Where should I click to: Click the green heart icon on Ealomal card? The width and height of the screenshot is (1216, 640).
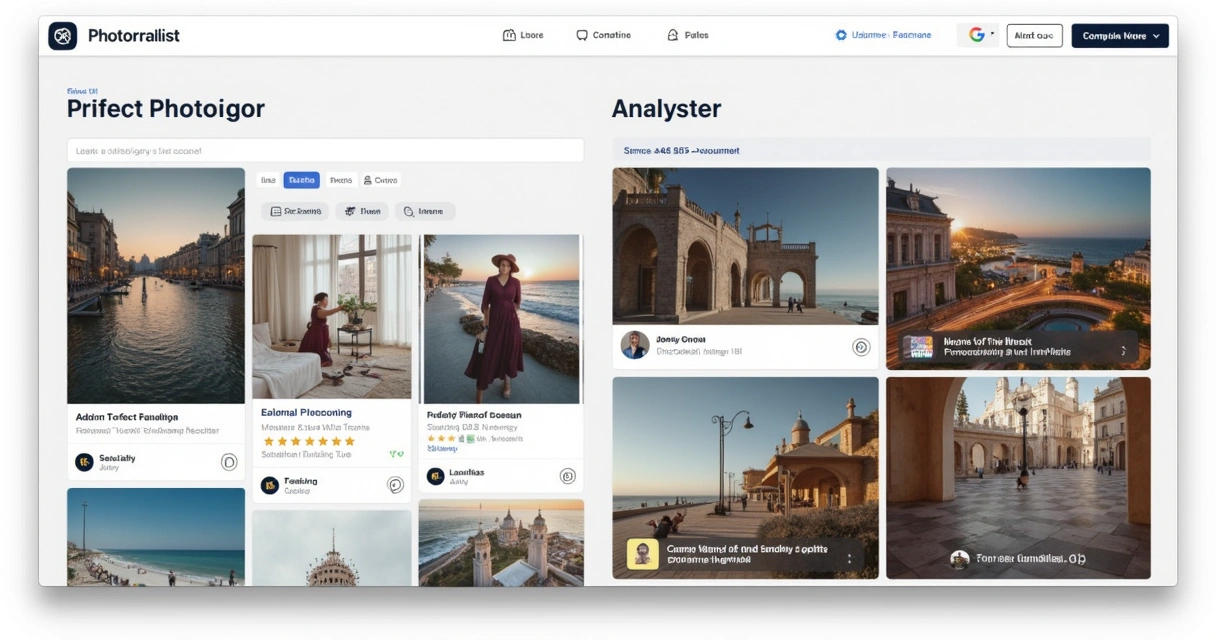pos(397,454)
